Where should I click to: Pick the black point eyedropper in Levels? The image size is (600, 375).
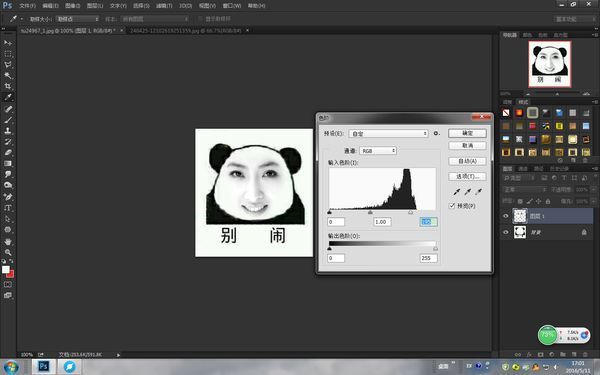click(457, 191)
